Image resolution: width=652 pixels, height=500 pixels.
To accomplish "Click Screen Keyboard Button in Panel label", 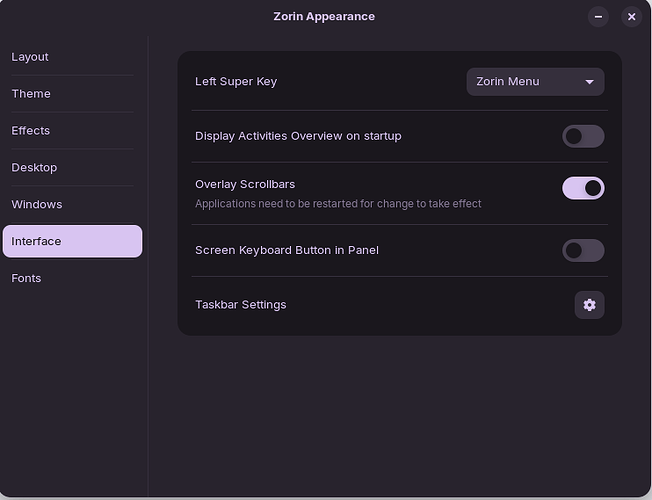I will click(287, 250).
